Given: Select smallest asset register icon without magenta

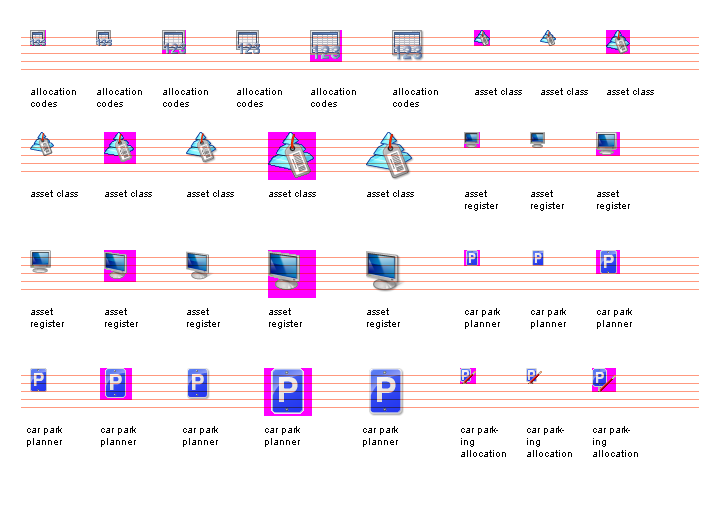Looking at the screenshot, I should pos(537,140).
